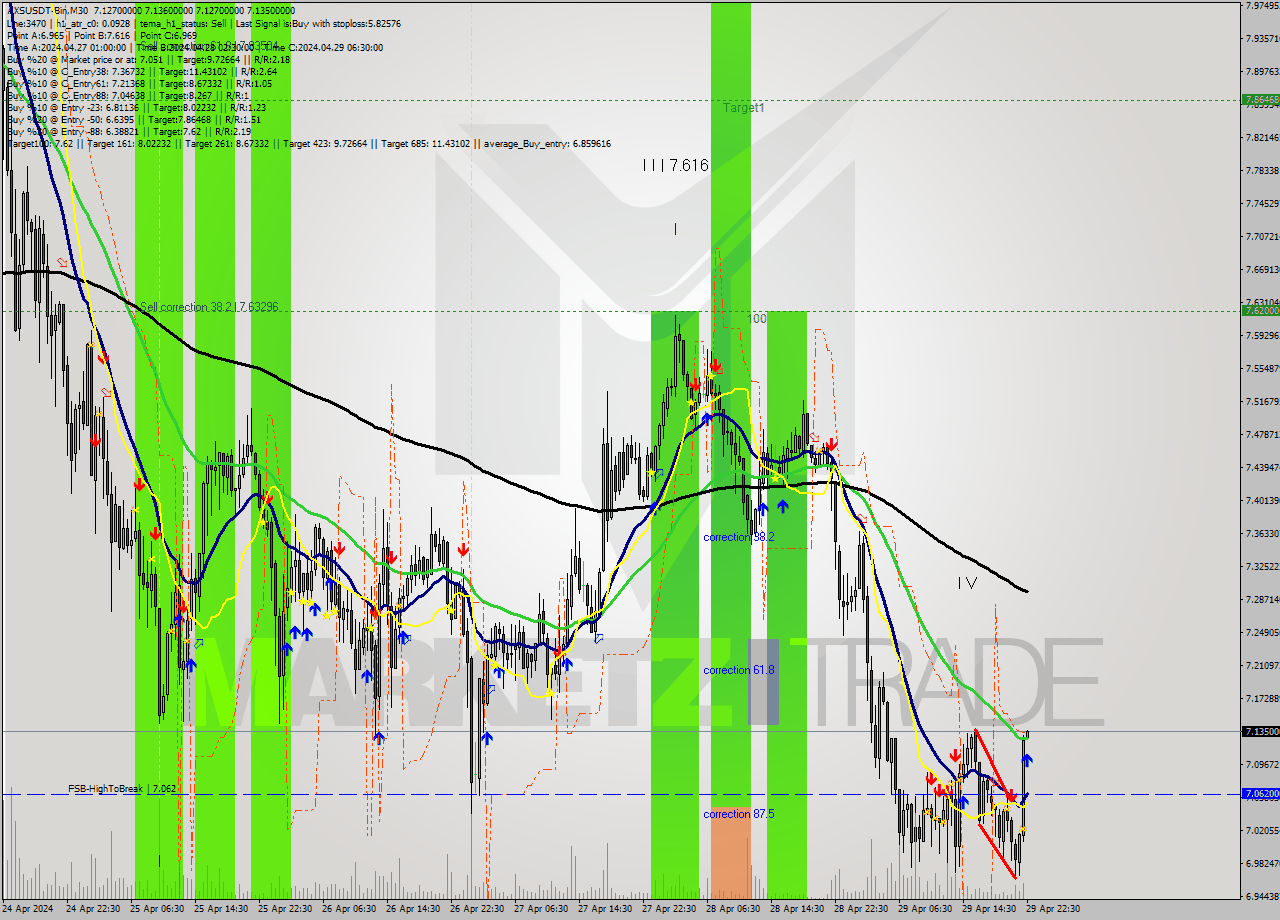1280x920 pixels.
Task: Click the 'correction 38.2' label
Action: click(739, 537)
